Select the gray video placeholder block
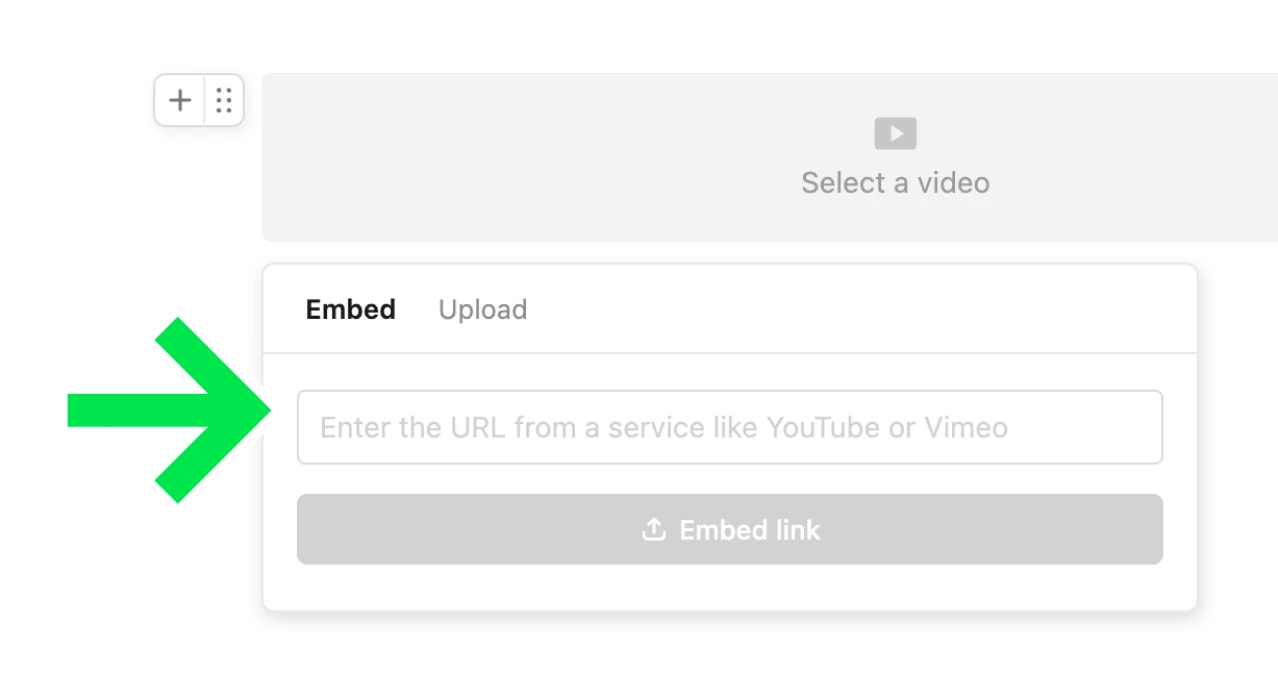 [x=600, y=157]
